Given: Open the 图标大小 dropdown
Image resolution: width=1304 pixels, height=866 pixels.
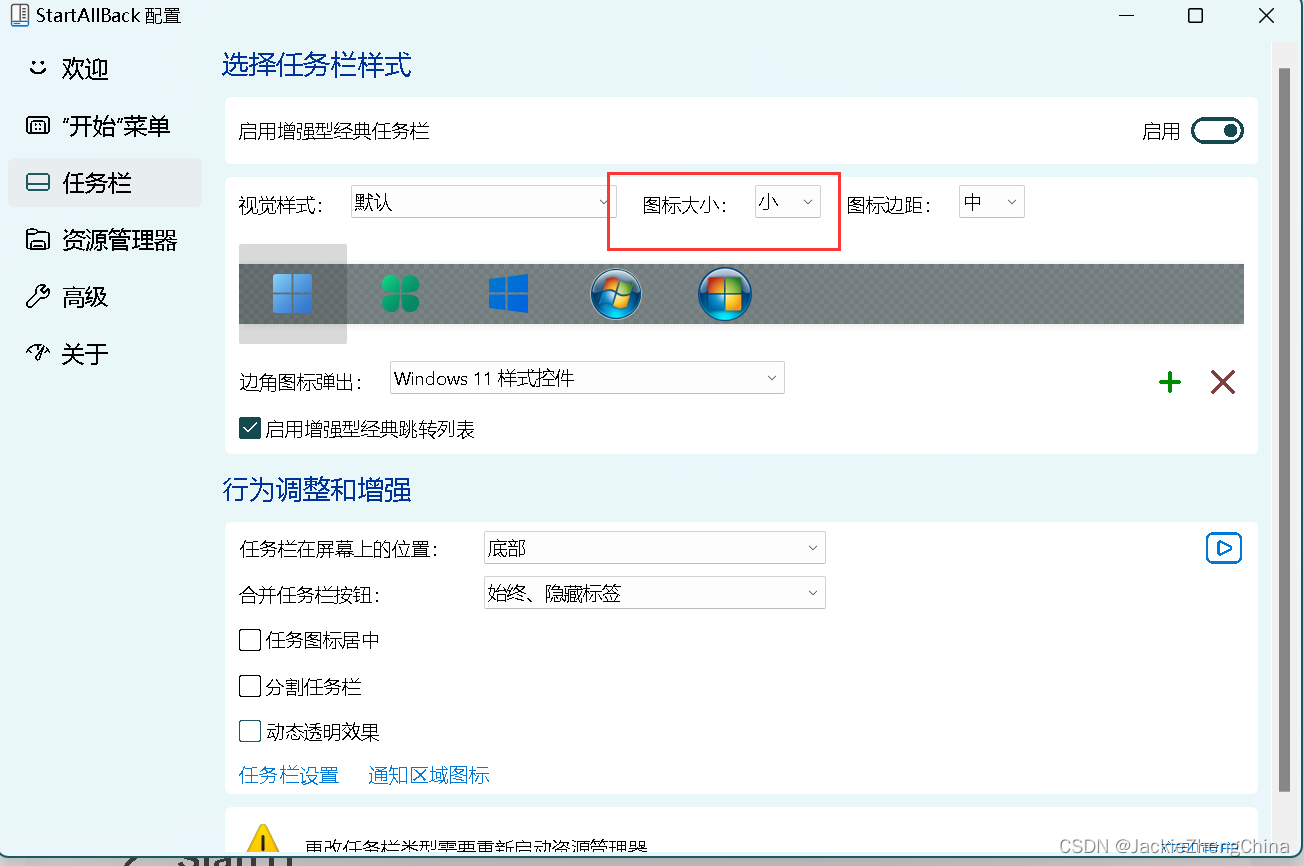Looking at the screenshot, I should coord(787,201).
